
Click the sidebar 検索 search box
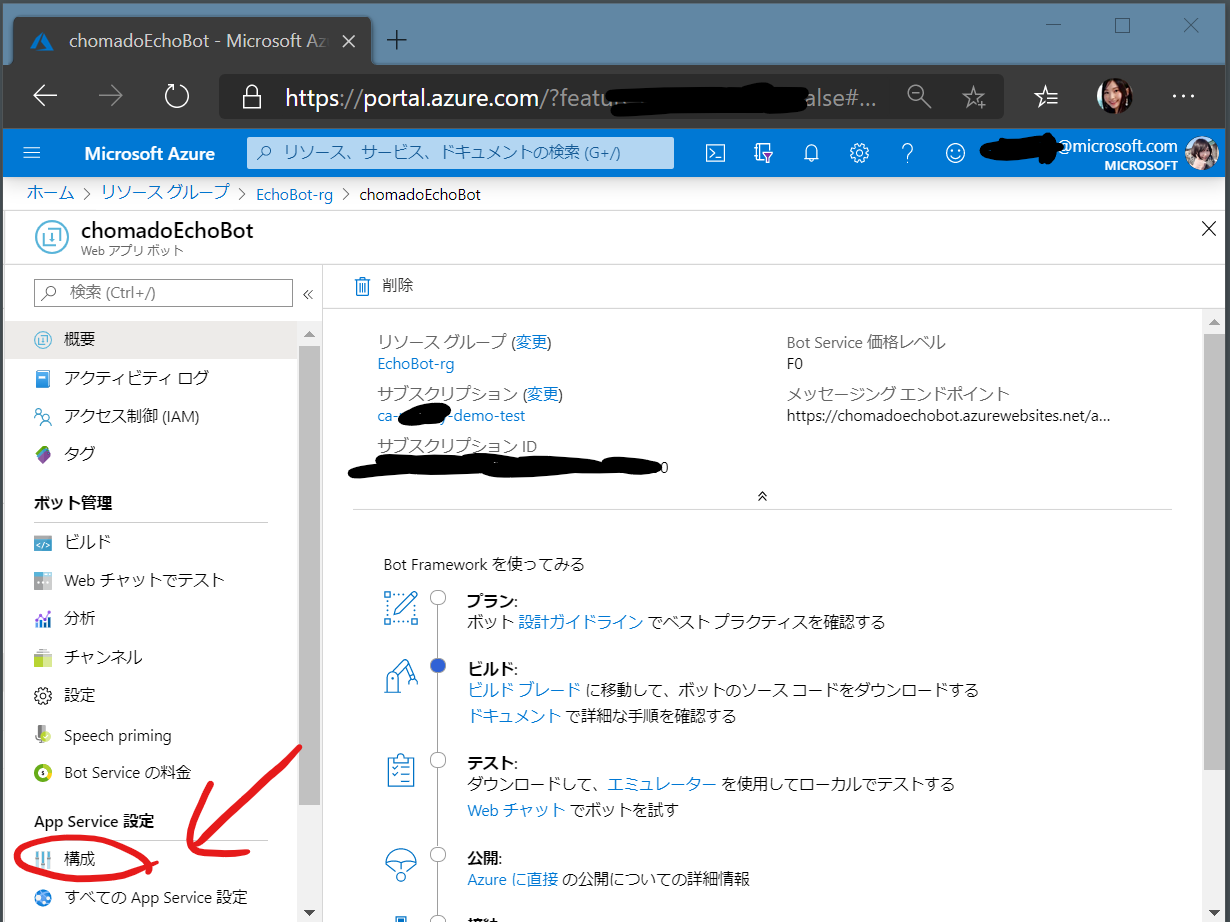[x=163, y=292]
